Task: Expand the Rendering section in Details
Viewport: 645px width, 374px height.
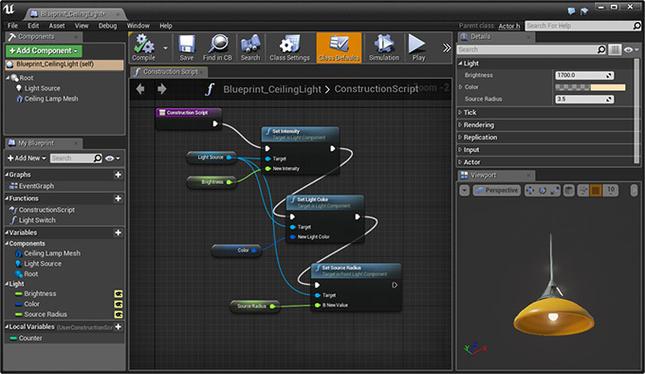Action: [x=461, y=125]
